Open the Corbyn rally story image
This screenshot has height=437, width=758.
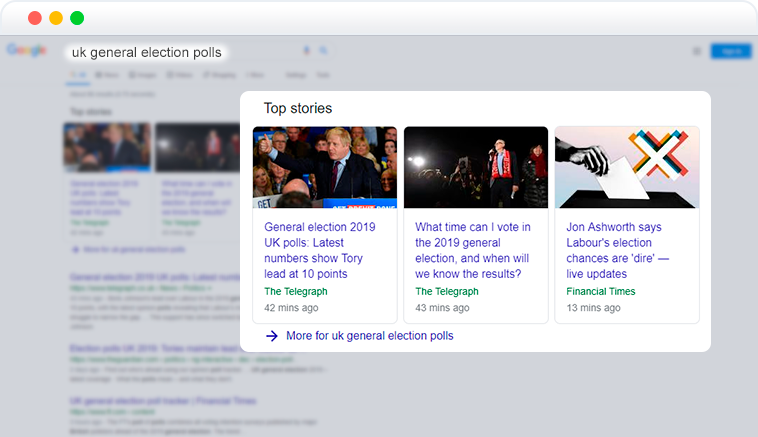476,167
